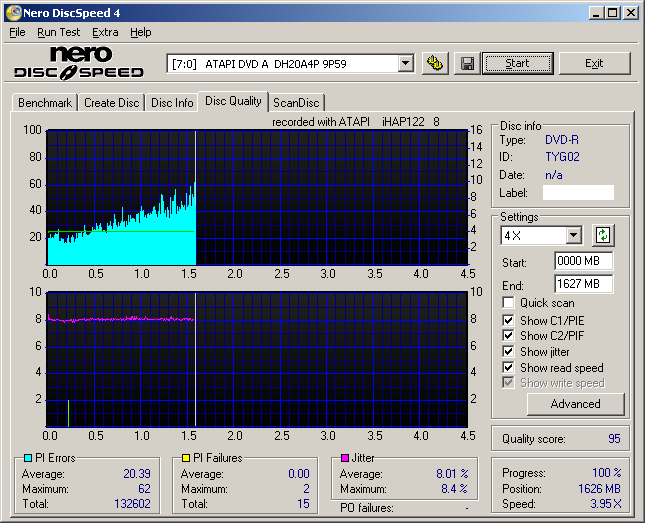Click the disc Label input field

pyautogui.click(x=578, y=193)
